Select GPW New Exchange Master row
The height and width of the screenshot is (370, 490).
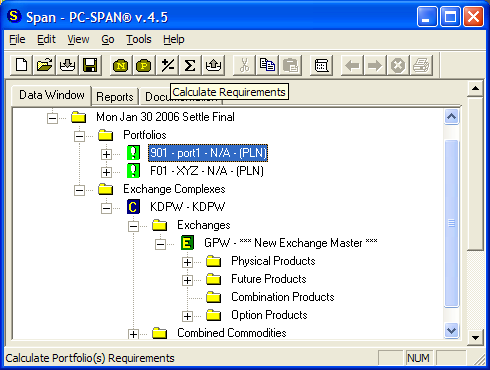coord(291,243)
